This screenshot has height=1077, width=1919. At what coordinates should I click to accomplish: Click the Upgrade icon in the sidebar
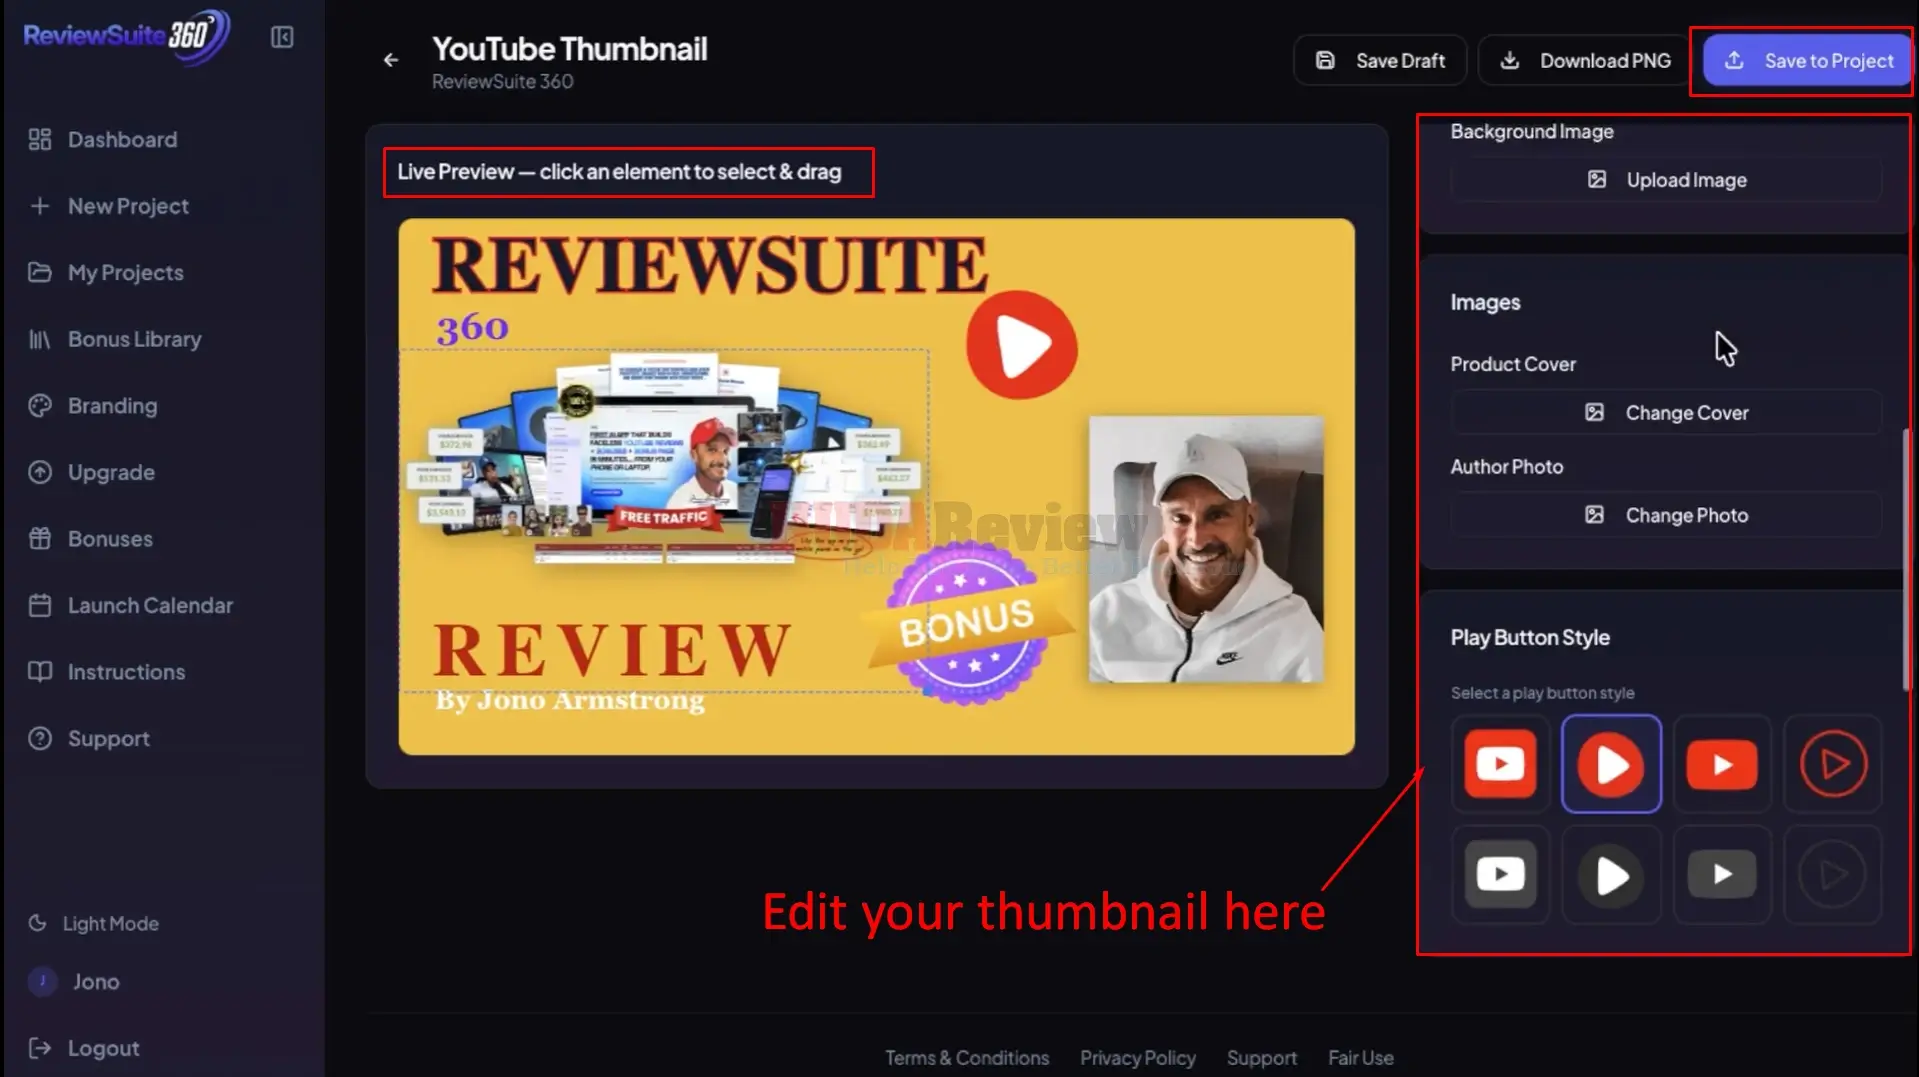[40, 472]
